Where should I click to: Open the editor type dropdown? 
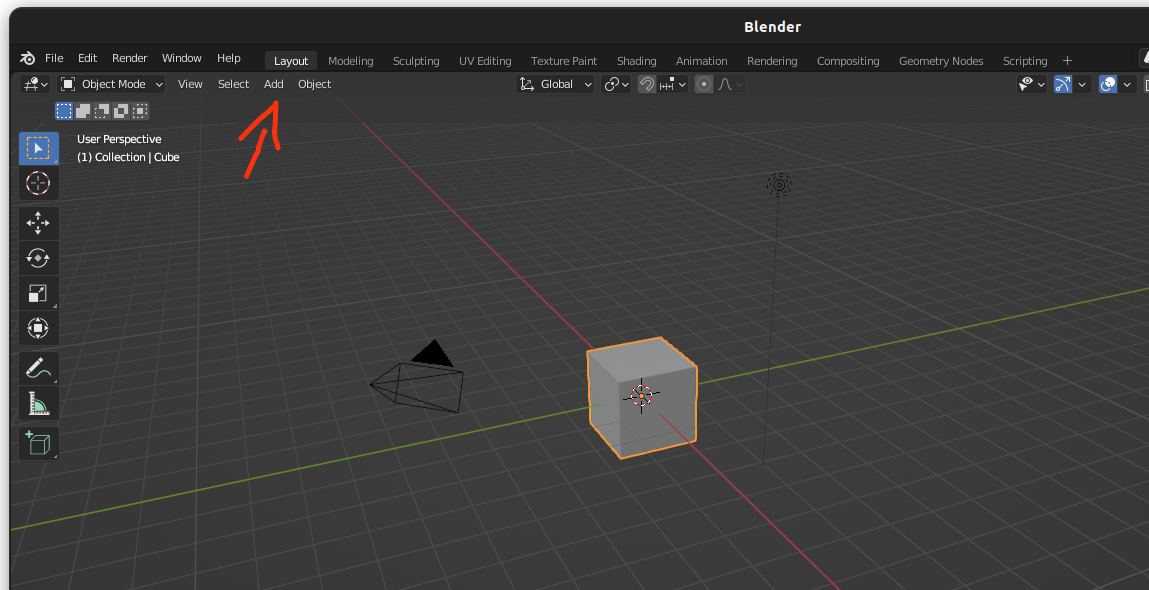pyautogui.click(x=35, y=84)
